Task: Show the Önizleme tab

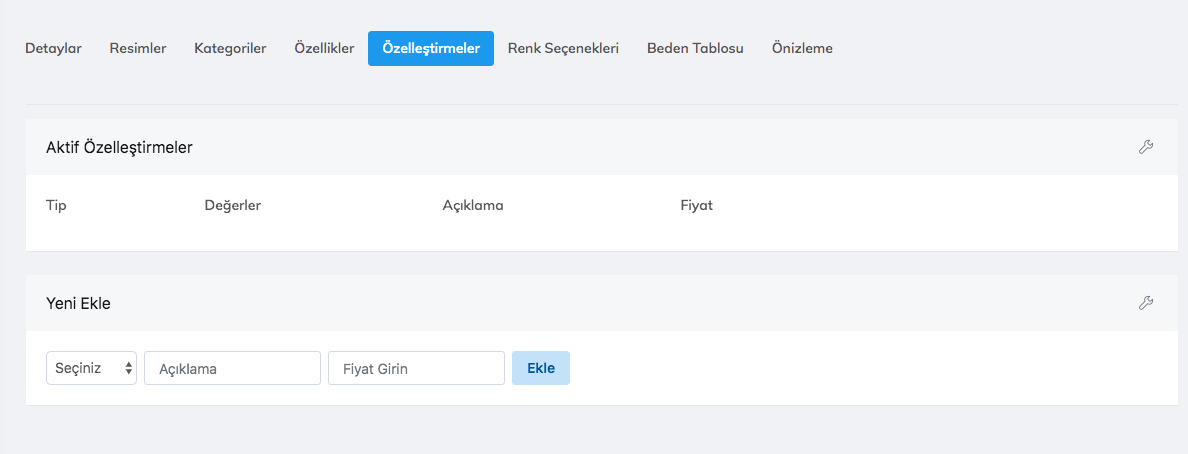Action: tap(802, 48)
